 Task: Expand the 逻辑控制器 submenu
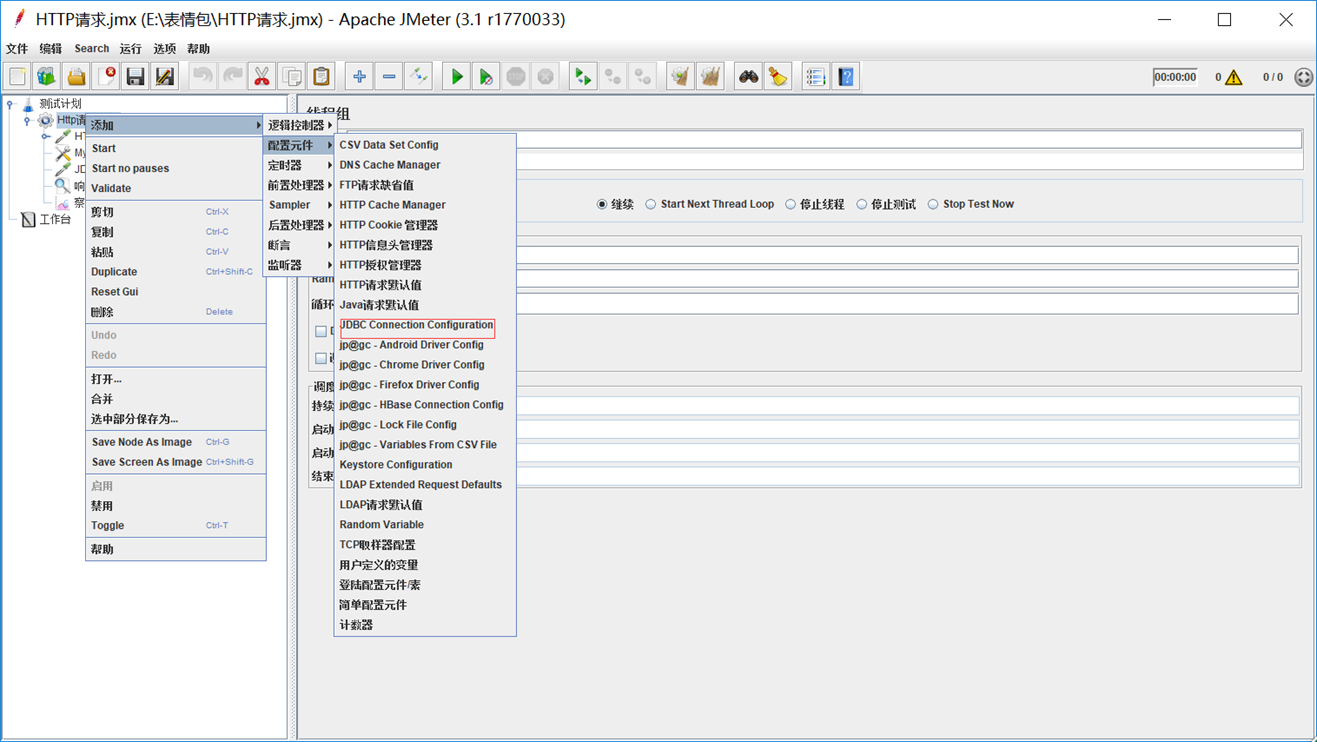pos(299,125)
